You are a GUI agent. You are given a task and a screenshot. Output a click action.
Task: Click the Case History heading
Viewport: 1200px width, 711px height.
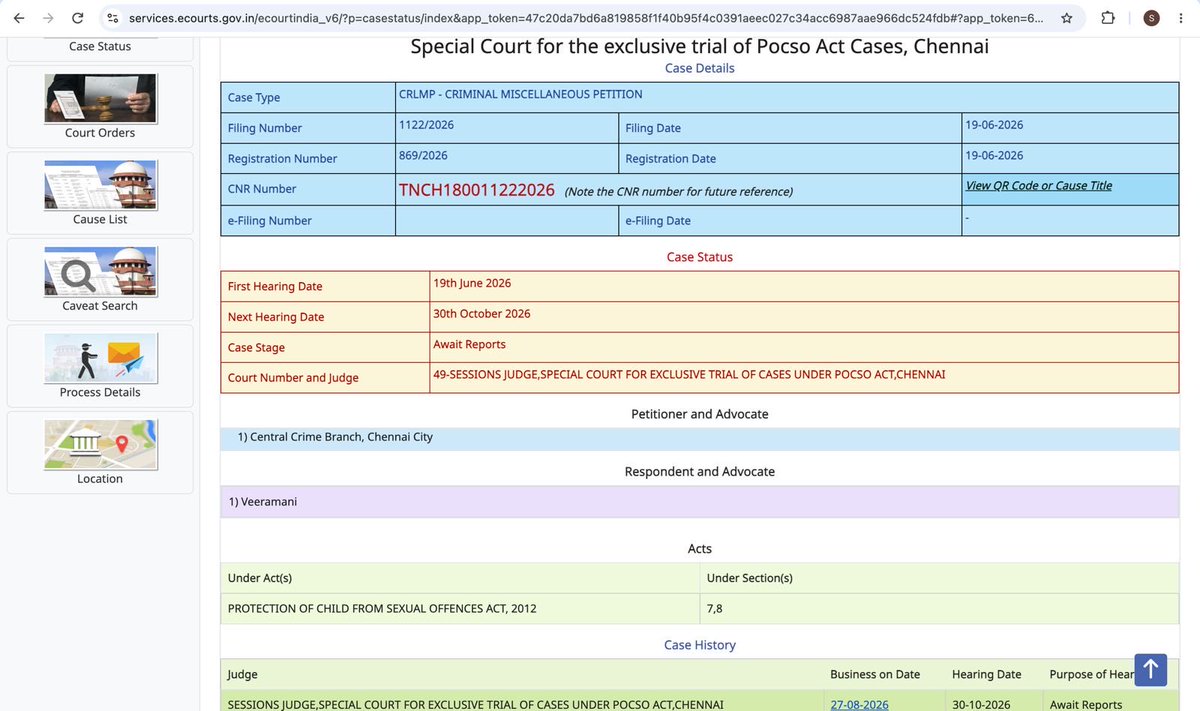click(700, 645)
